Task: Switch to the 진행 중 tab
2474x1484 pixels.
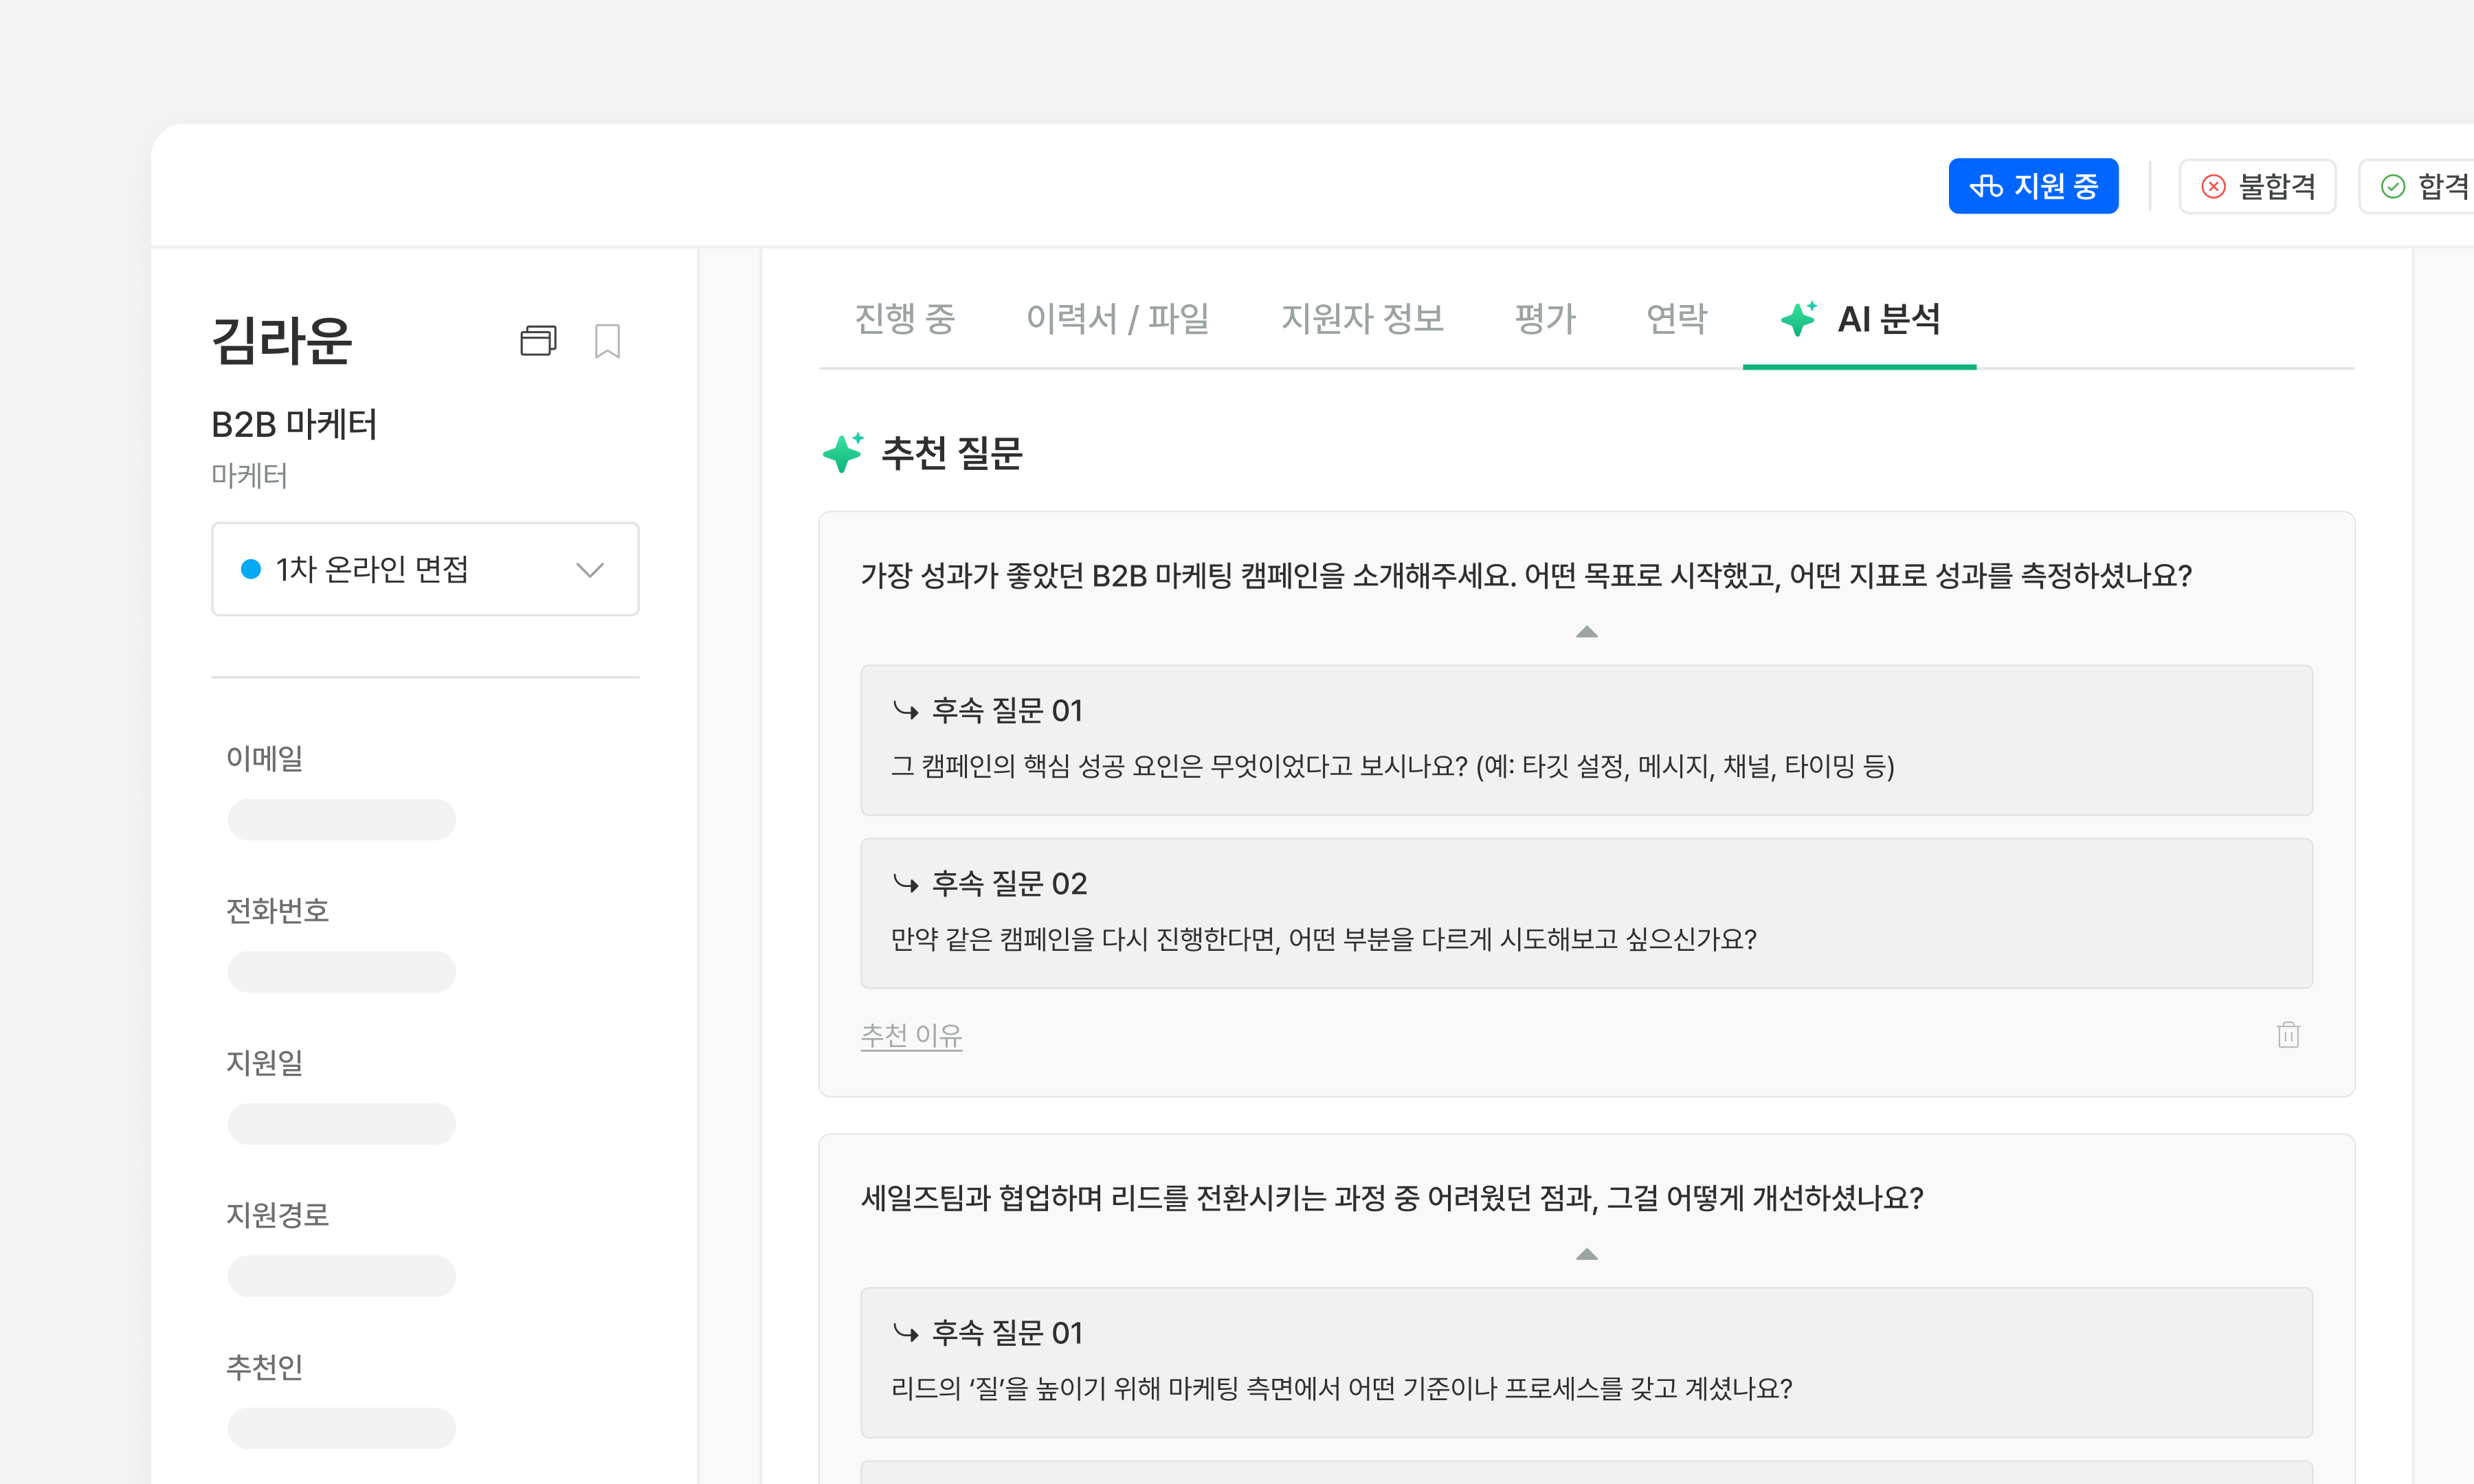Action: point(904,319)
